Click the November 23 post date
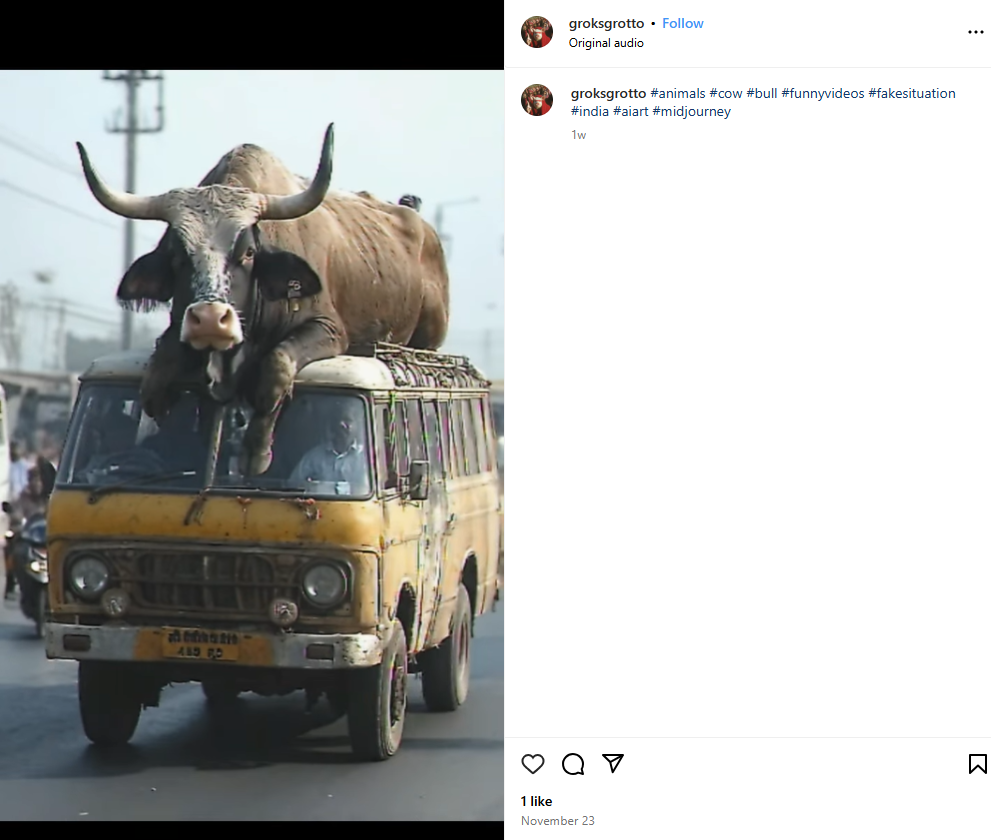This screenshot has height=840, width=991. 557,821
